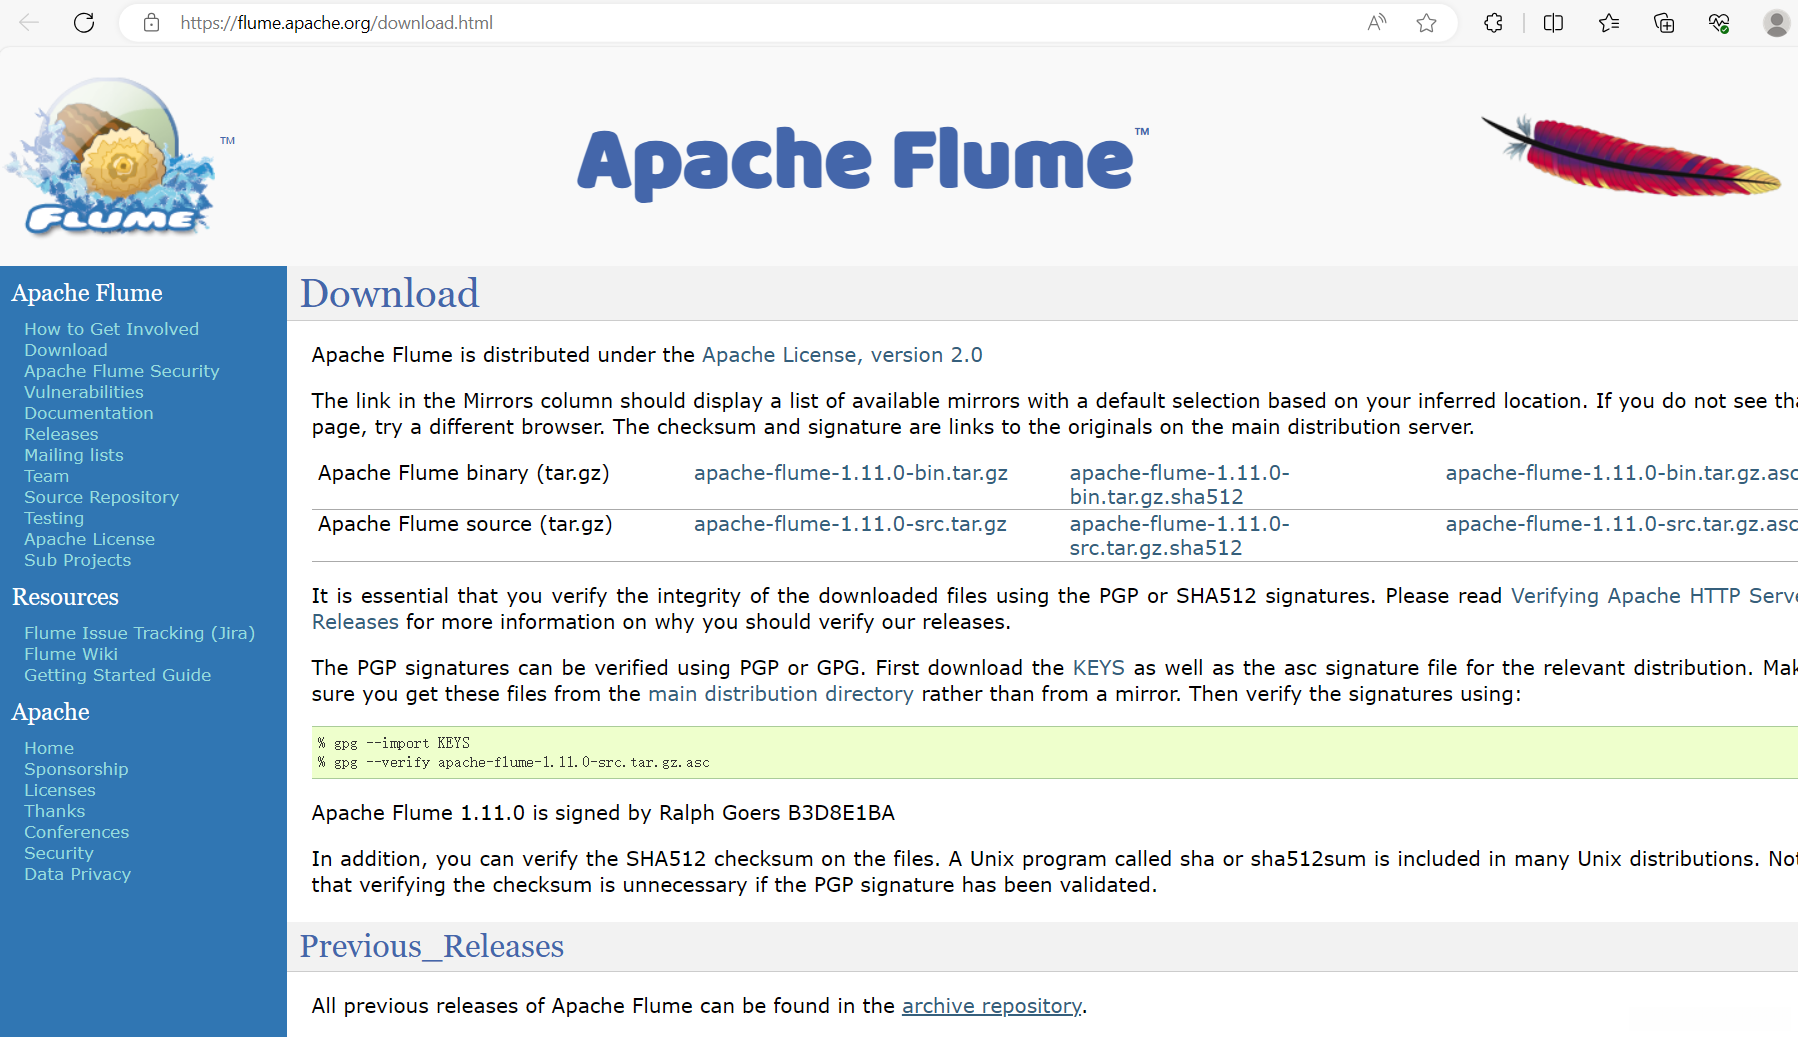Screen dimensions: 1798x1037
Task: Open the Licenses sidebar link
Action: (x=60, y=790)
